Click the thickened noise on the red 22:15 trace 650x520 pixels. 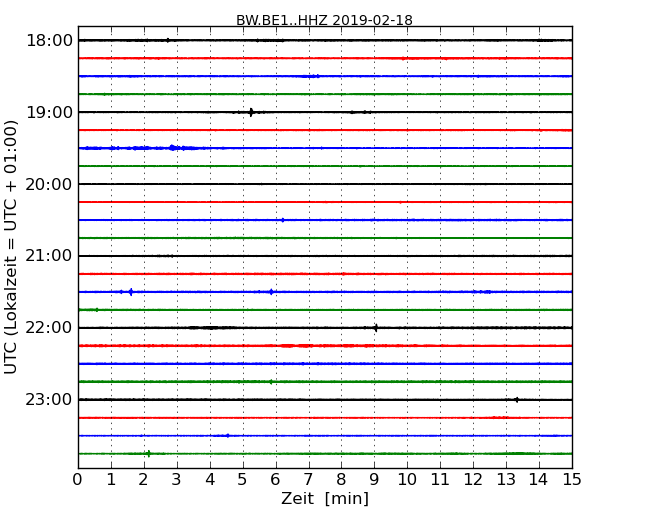click(x=296, y=345)
